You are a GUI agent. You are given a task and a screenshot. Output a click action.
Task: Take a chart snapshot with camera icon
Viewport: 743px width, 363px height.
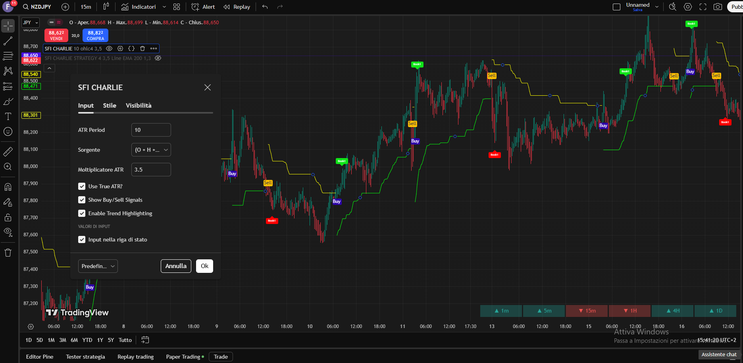718,7
